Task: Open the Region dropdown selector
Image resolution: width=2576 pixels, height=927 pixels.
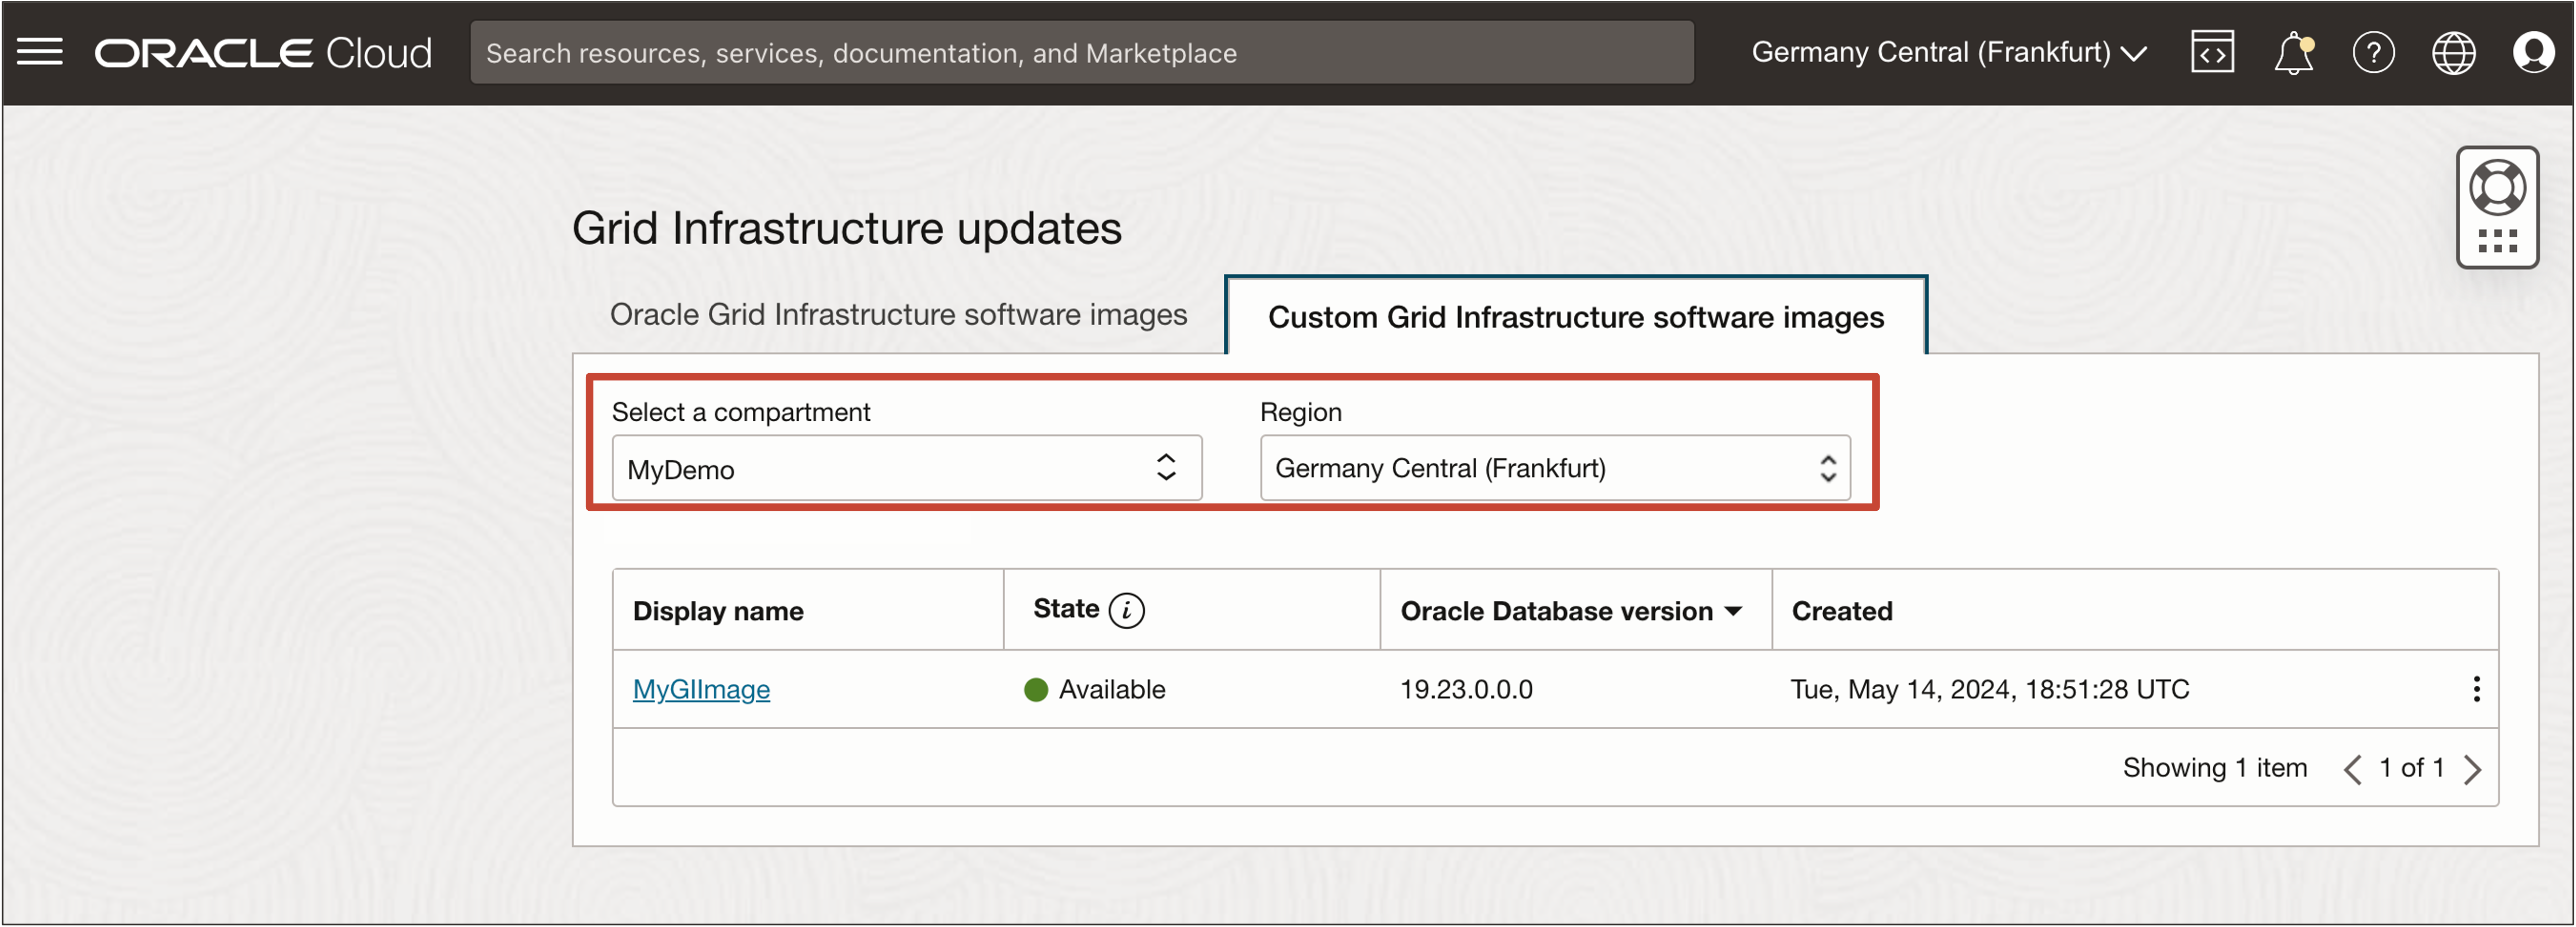Action: [x=1554, y=468]
